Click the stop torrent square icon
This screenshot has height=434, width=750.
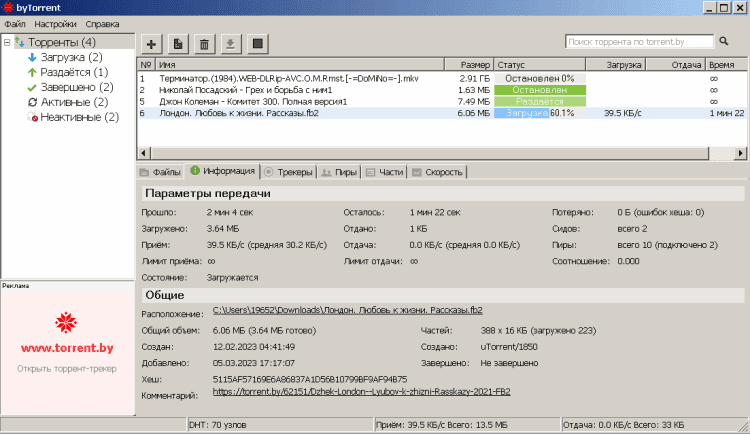[x=257, y=44]
